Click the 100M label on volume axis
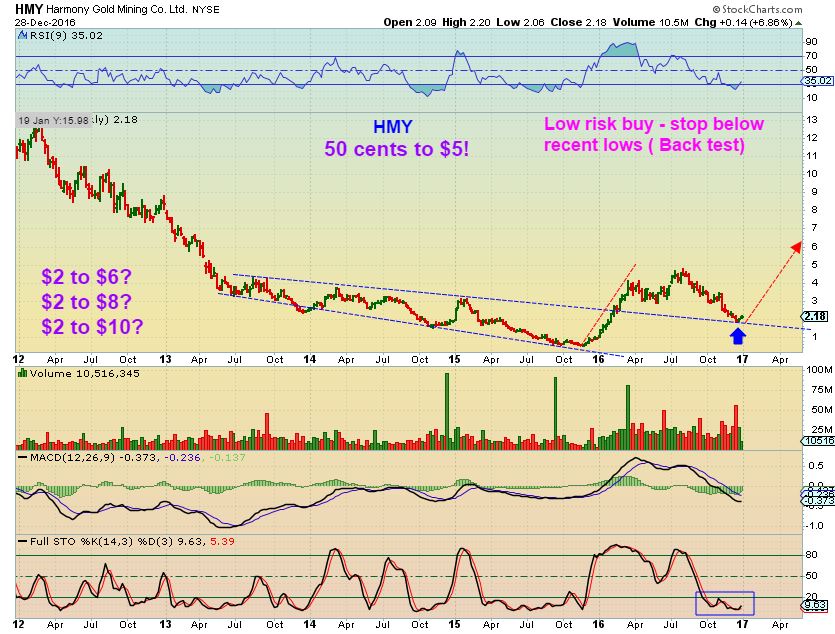This screenshot has height=634, width=835. [819, 369]
